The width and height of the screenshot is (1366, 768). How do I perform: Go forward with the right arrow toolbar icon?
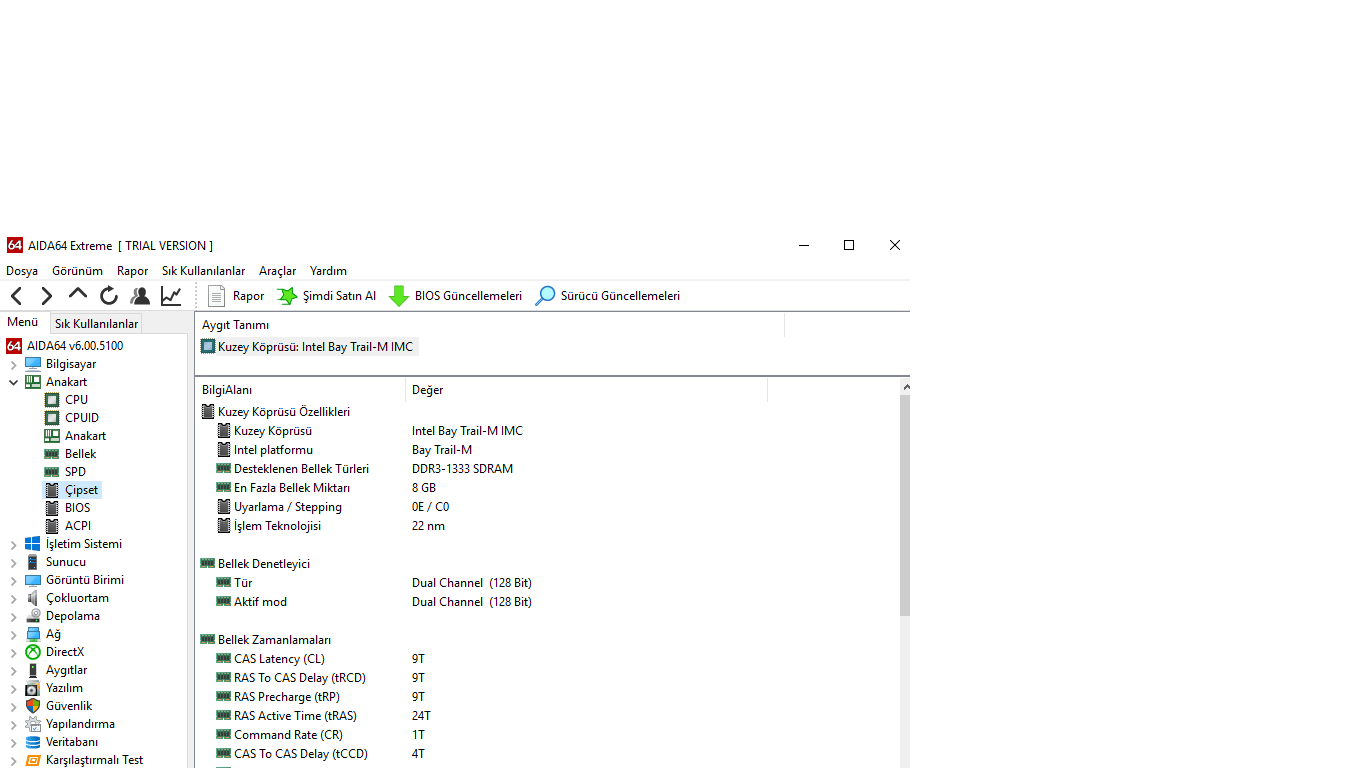[x=47, y=296]
